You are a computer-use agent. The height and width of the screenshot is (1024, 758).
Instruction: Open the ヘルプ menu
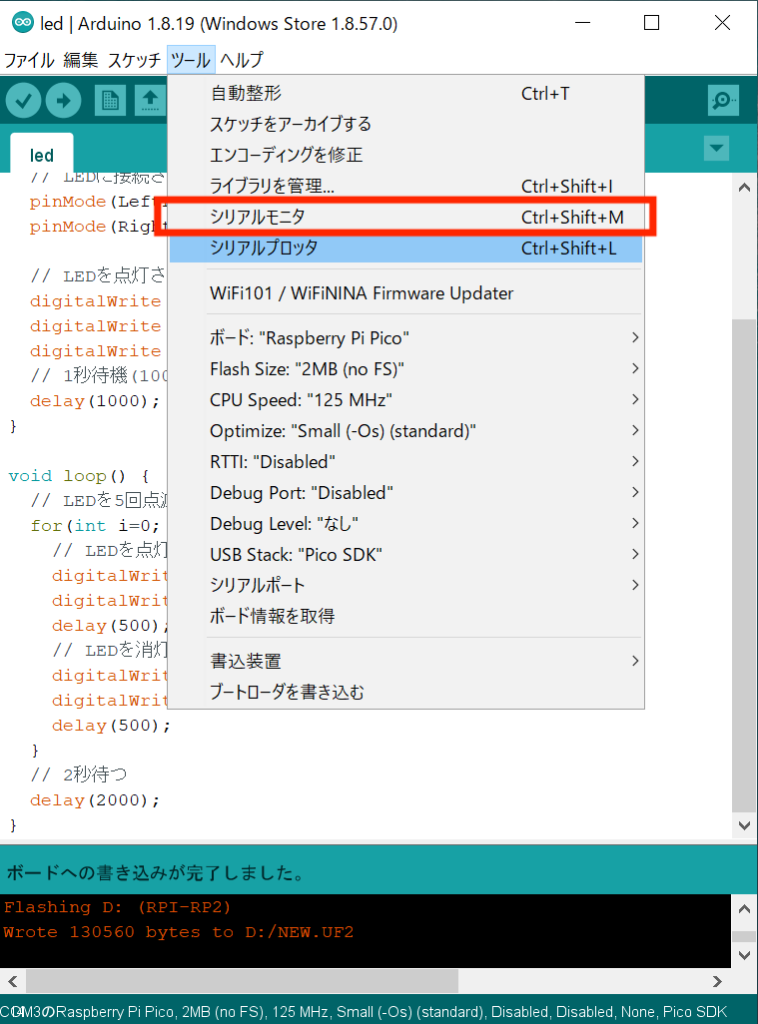click(242, 60)
